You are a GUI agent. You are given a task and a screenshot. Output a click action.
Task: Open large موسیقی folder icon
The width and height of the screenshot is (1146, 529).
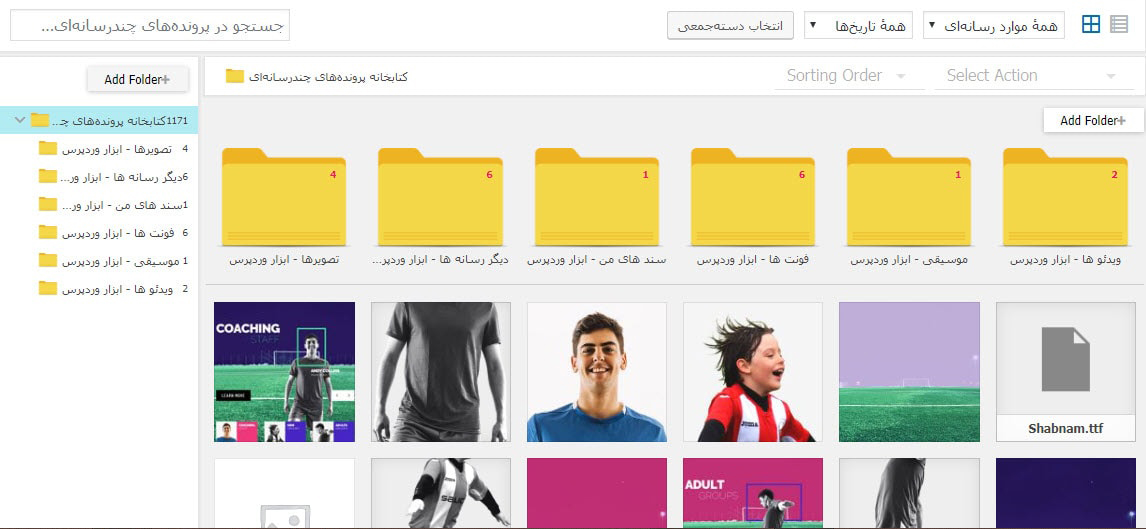[909, 197]
